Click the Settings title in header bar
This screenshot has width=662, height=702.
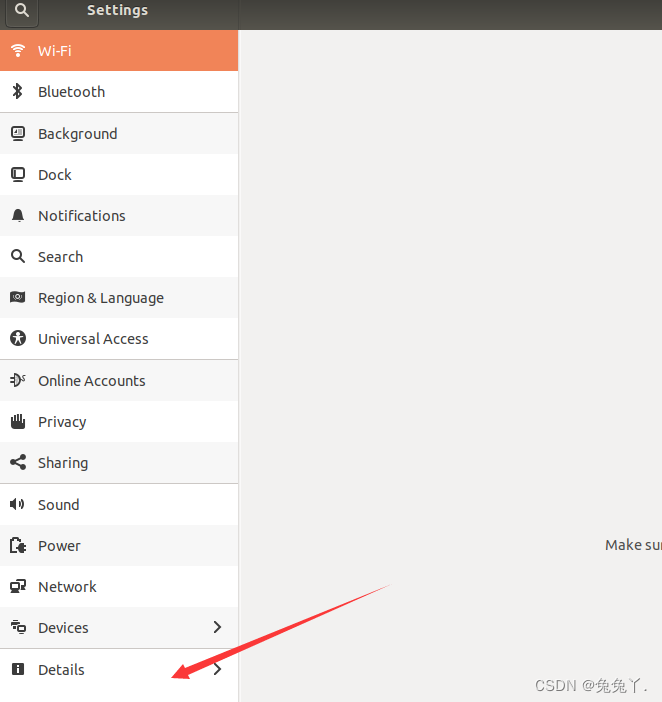pos(117,10)
